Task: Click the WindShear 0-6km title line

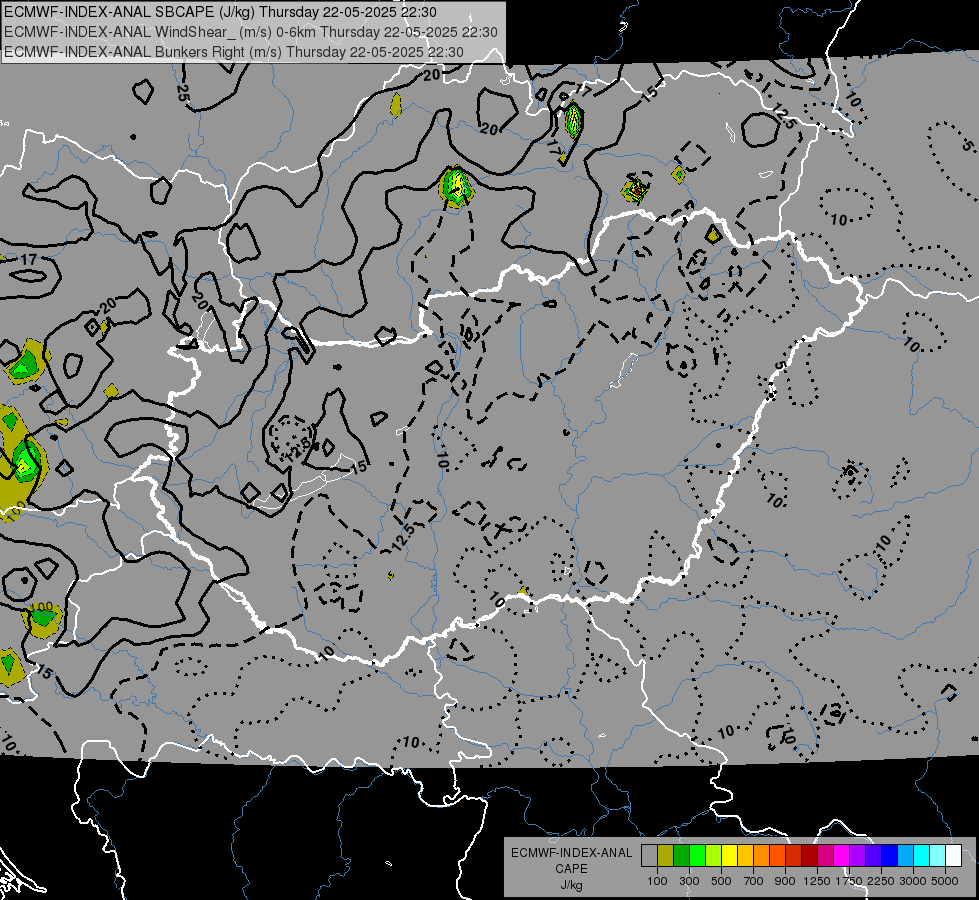Action: pyautogui.click(x=250, y=32)
